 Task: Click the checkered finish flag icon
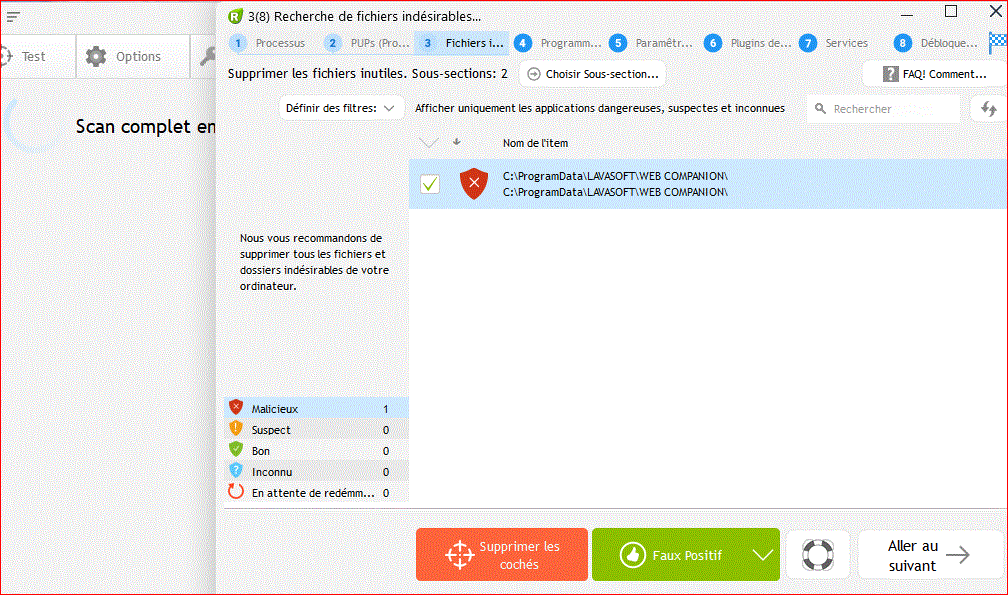point(997,42)
